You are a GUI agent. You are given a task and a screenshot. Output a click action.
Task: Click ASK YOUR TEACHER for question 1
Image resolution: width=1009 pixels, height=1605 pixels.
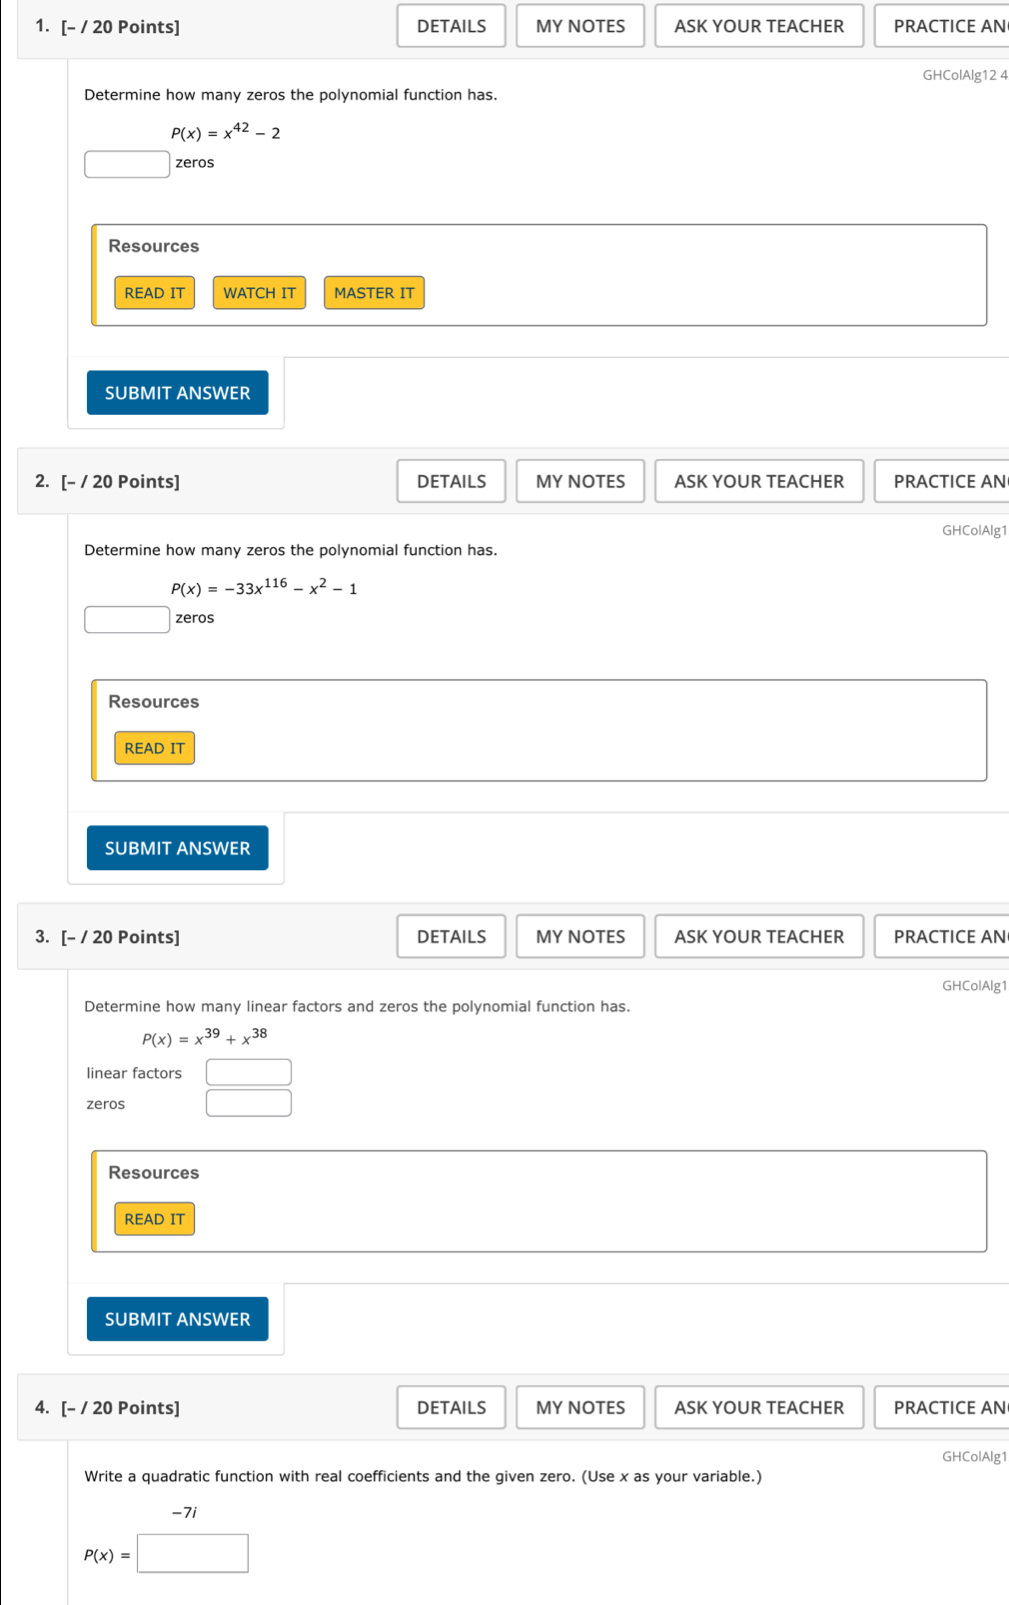758,26
